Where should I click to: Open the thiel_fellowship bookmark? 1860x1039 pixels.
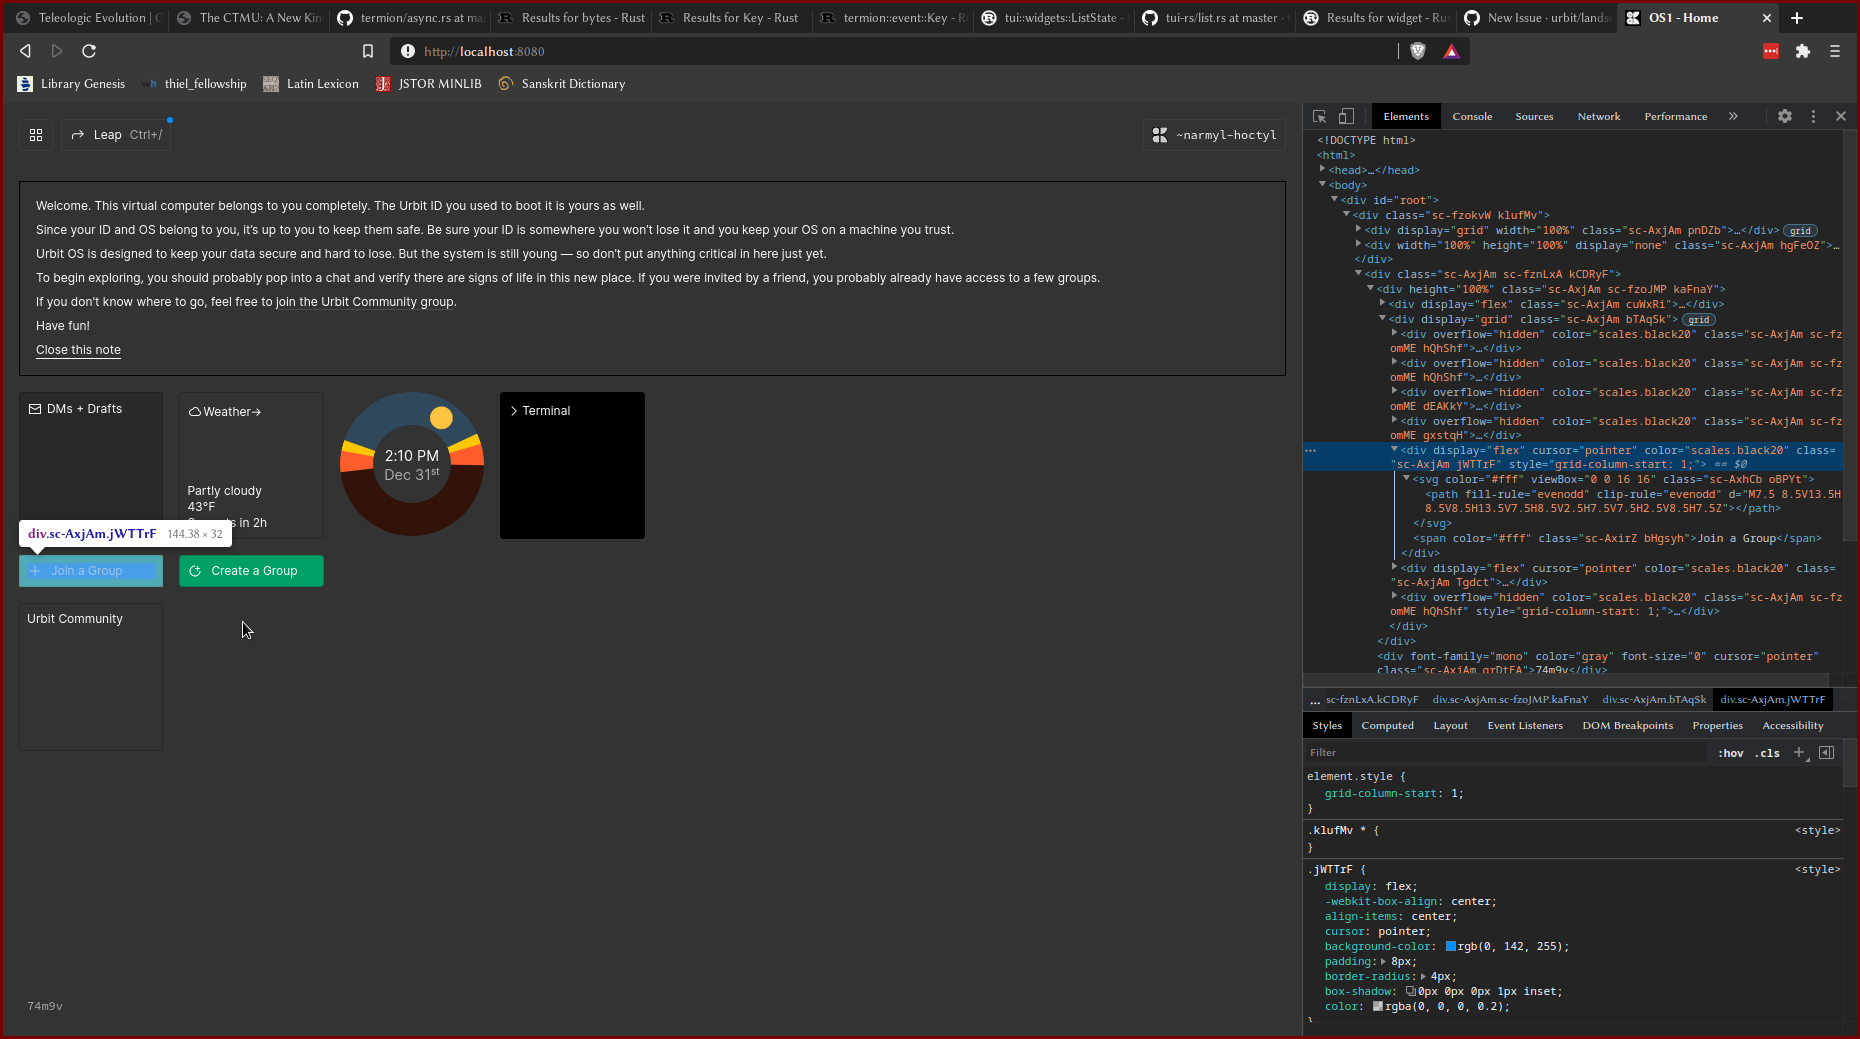194,84
